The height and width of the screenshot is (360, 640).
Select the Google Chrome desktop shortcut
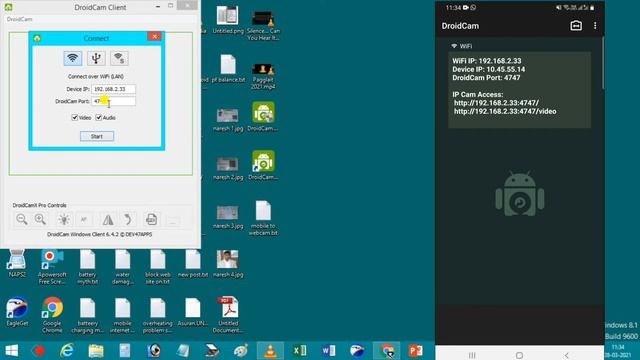[x=52, y=315]
